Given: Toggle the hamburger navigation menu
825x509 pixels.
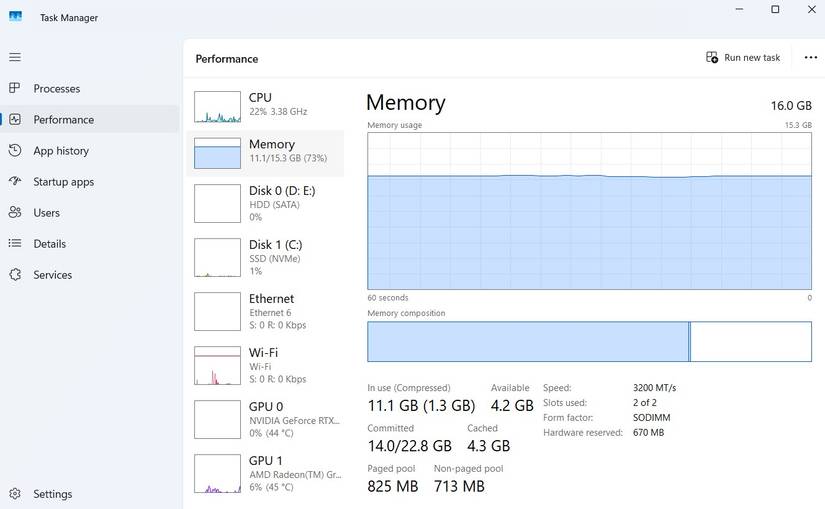Looking at the screenshot, I should (x=14, y=57).
